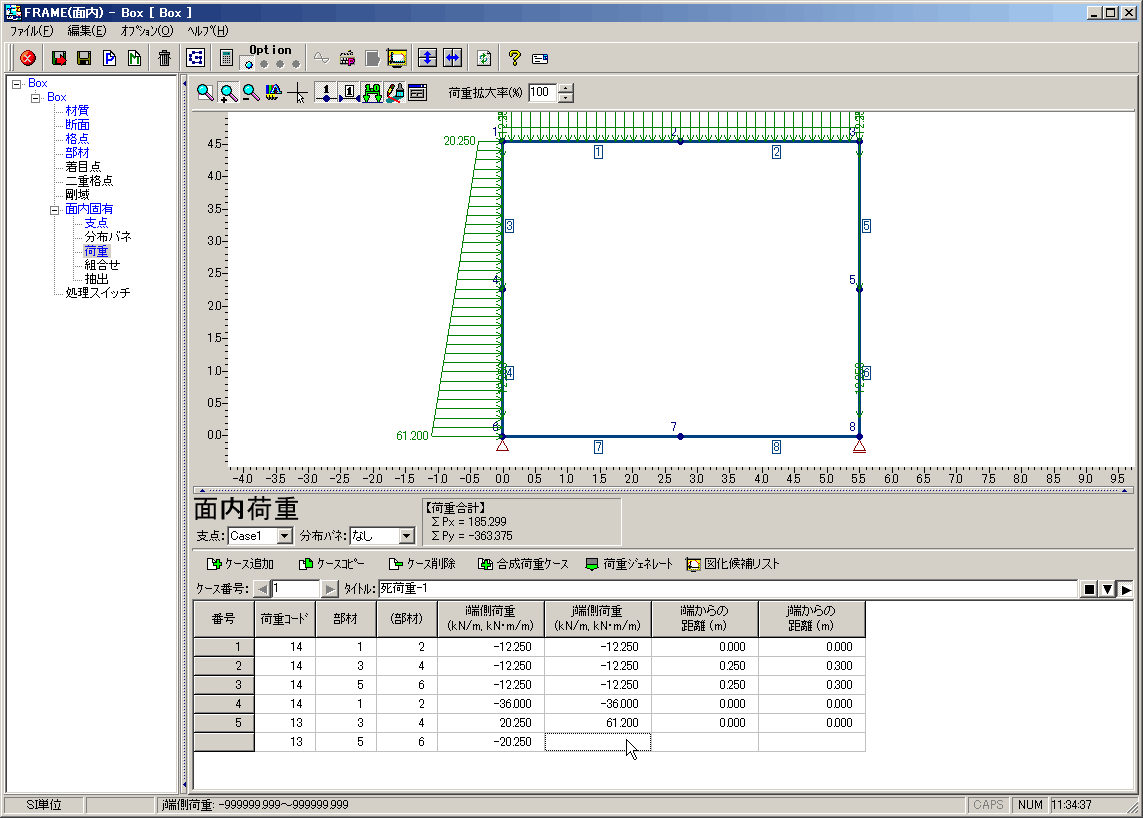Image resolution: width=1143 pixels, height=818 pixels.
Task: Click the ケースコピー button
Action: pyautogui.click(x=332, y=564)
